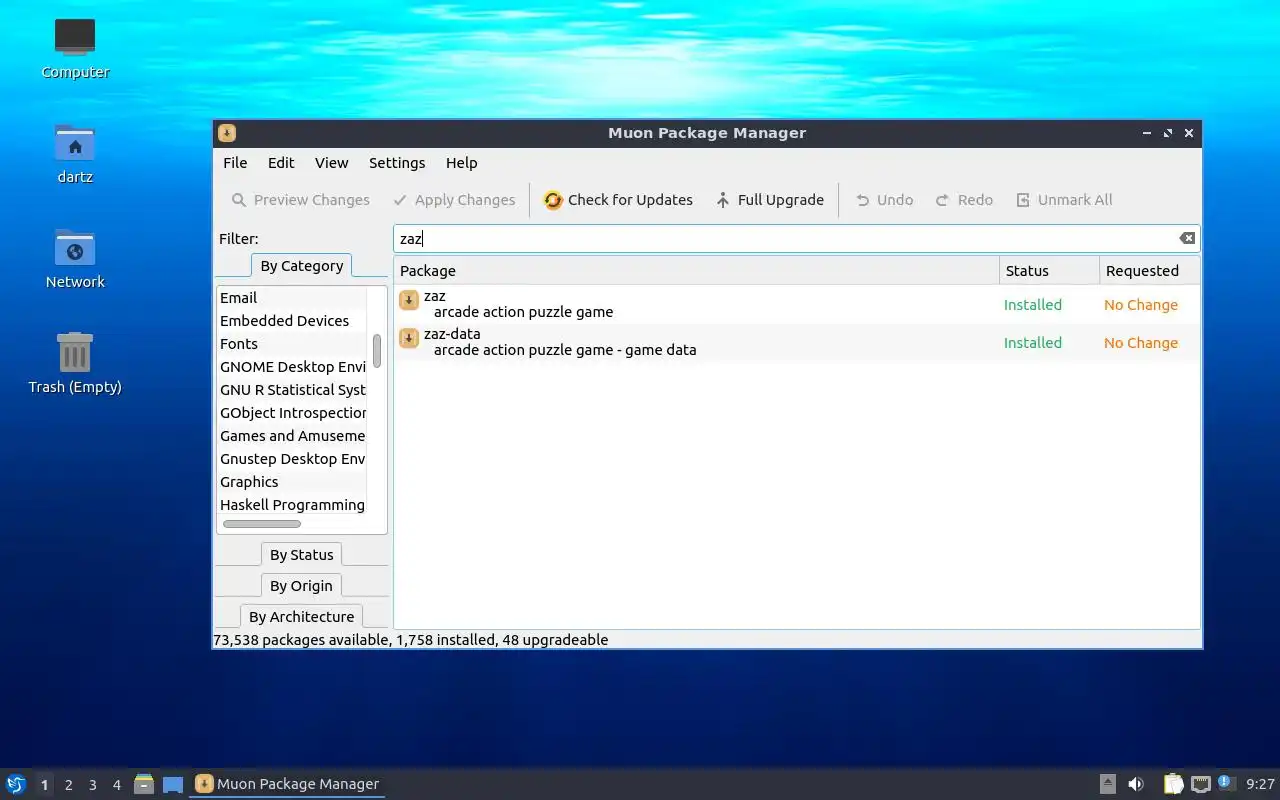
Task: Switch to the By Status filter tab
Action: (x=301, y=555)
